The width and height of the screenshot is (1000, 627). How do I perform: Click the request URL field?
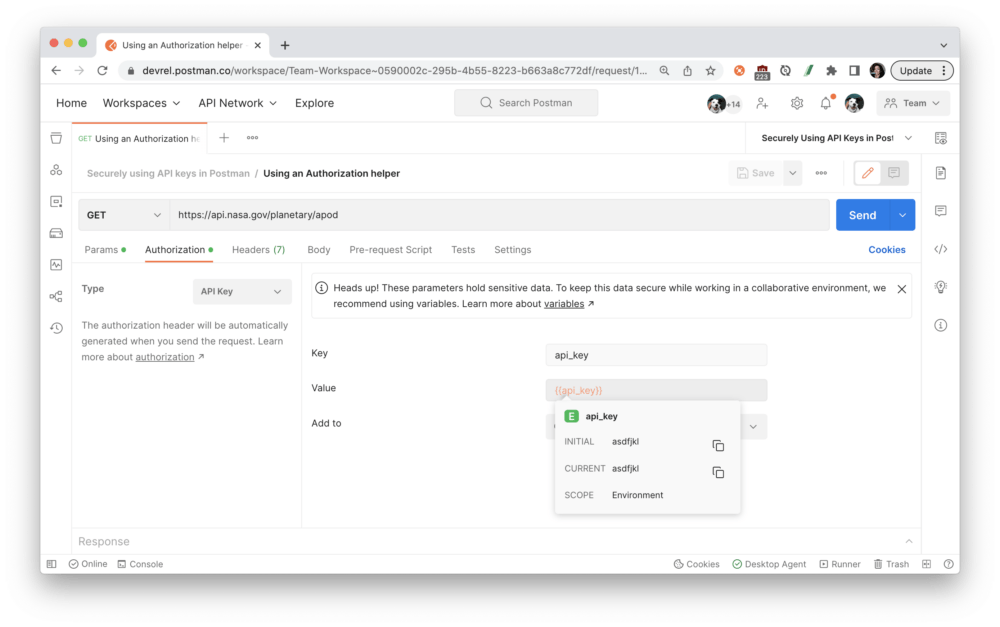[x=499, y=215]
